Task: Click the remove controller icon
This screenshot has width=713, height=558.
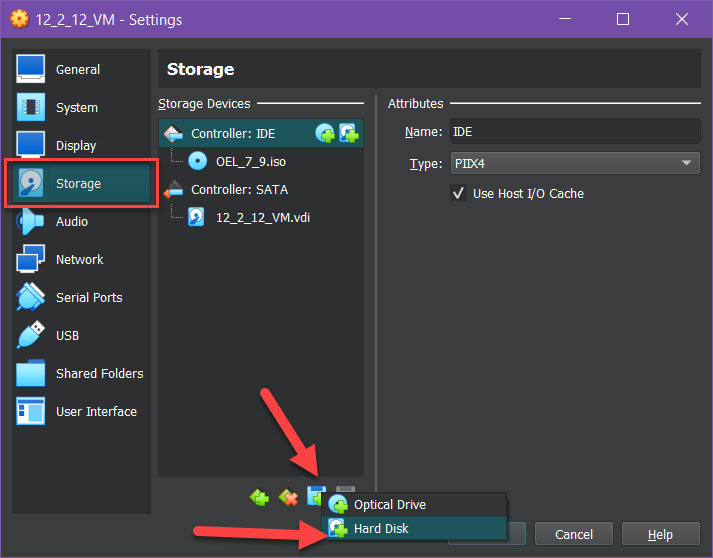Action: pyautogui.click(x=289, y=496)
